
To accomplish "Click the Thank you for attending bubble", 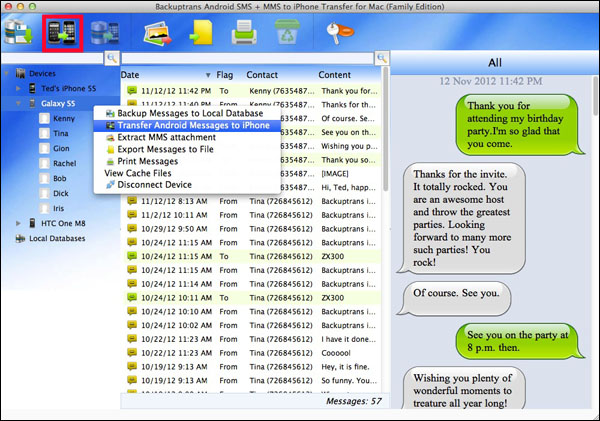I will pyautogui.click(x=518, y=125).
